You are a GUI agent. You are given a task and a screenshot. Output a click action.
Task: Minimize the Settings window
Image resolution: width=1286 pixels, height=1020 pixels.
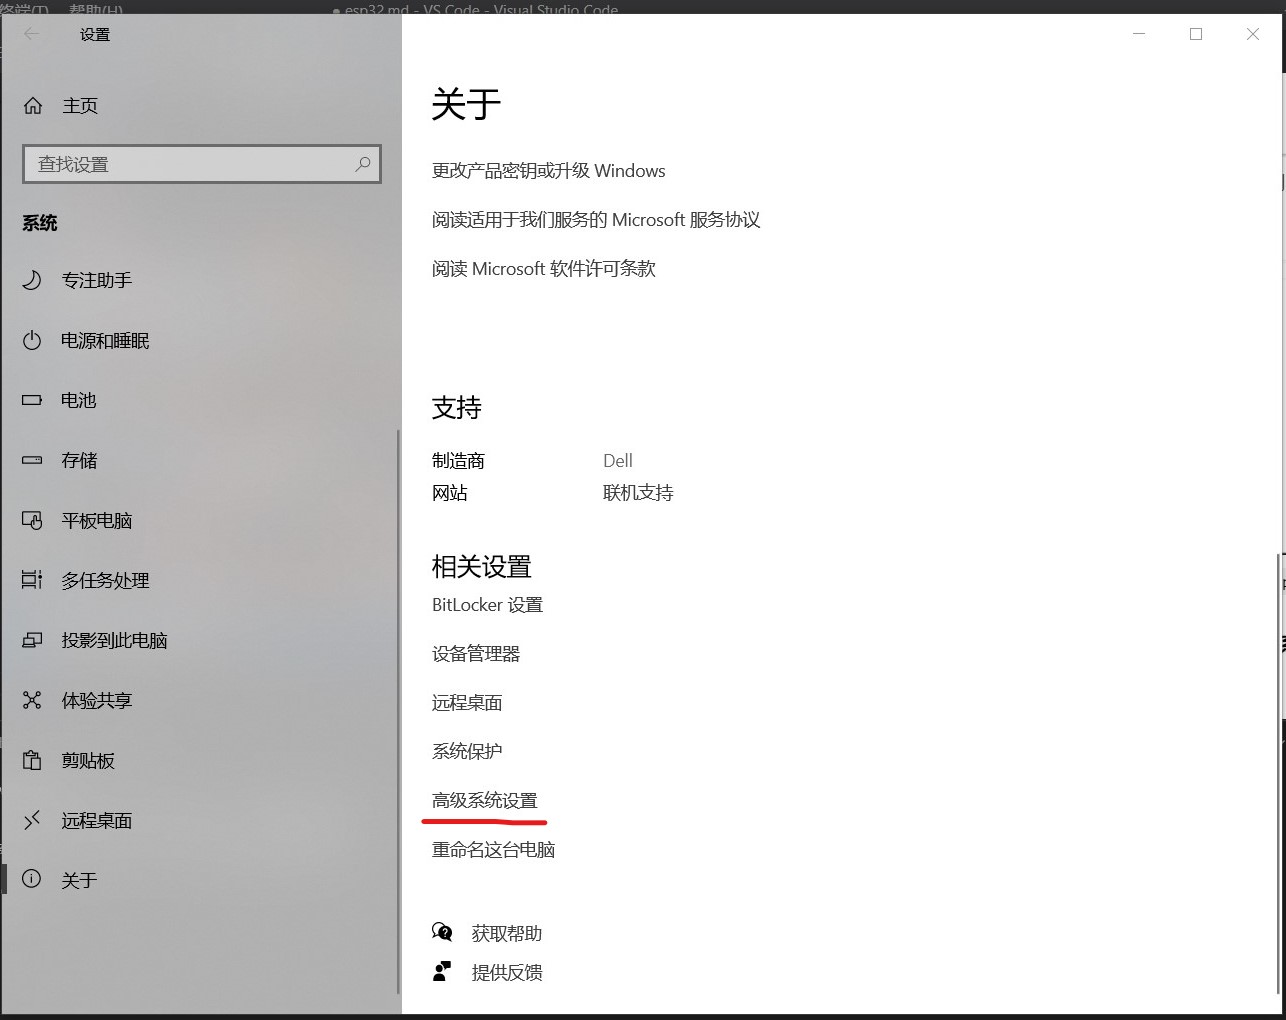1139,34
